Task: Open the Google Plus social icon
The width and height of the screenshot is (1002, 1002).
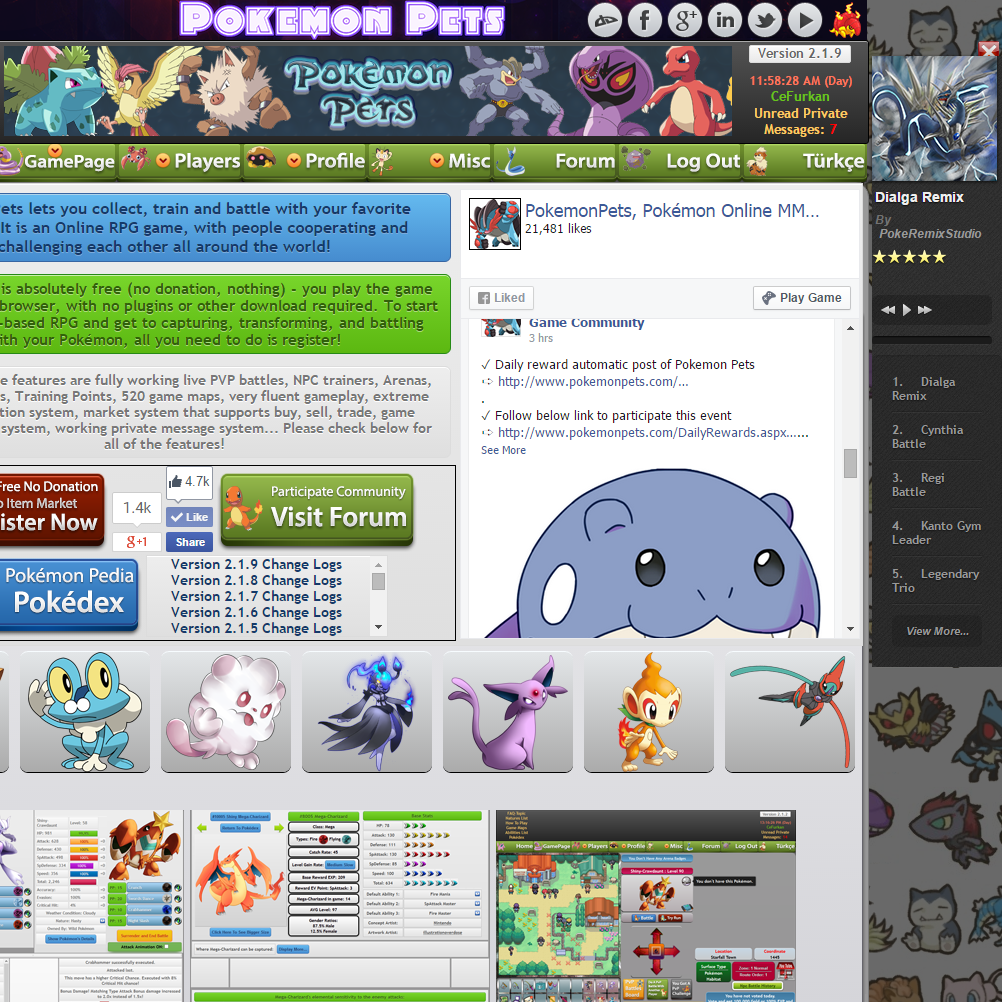Action: click(x=685, y=20)
